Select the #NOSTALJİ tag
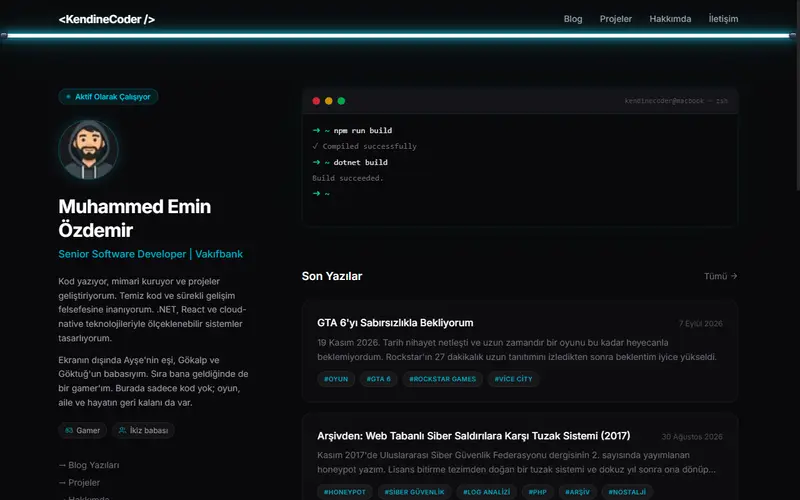The width and height of the screenshot is (800, 500). pos(627,492)
